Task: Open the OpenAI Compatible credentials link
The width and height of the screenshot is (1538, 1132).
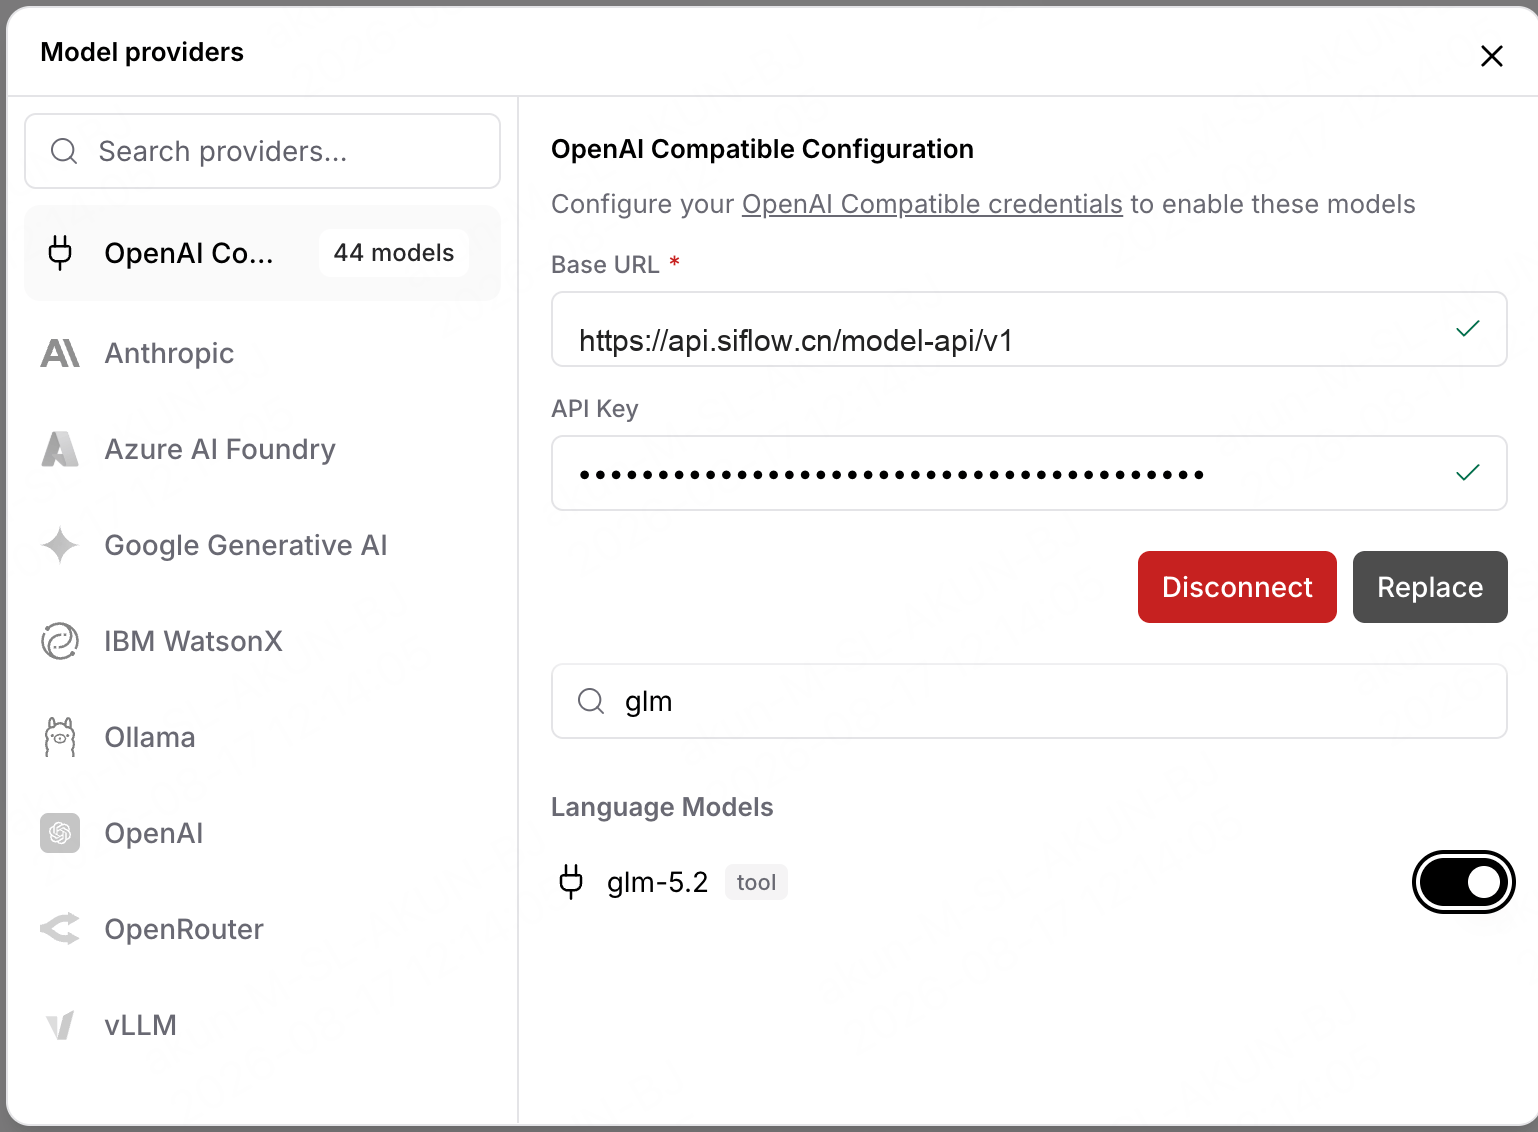Action: coord(932,204)
